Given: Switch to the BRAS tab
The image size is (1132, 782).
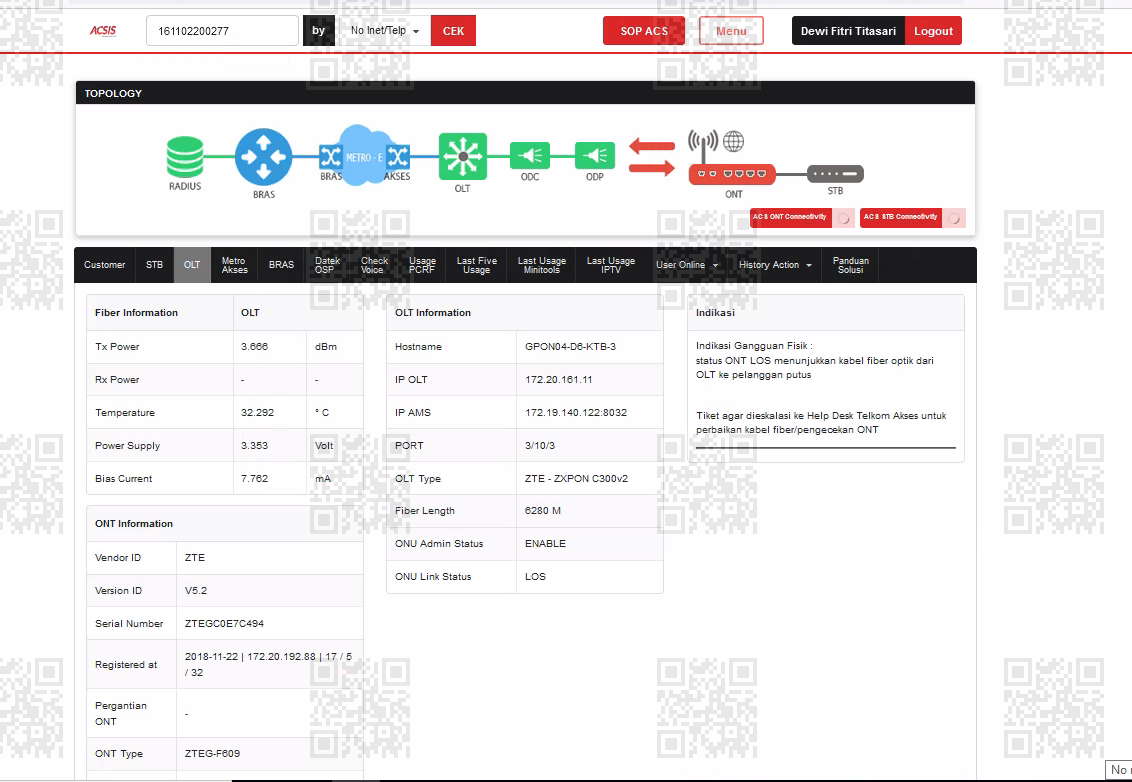Looking at the screenshot, I should point(282,265).
